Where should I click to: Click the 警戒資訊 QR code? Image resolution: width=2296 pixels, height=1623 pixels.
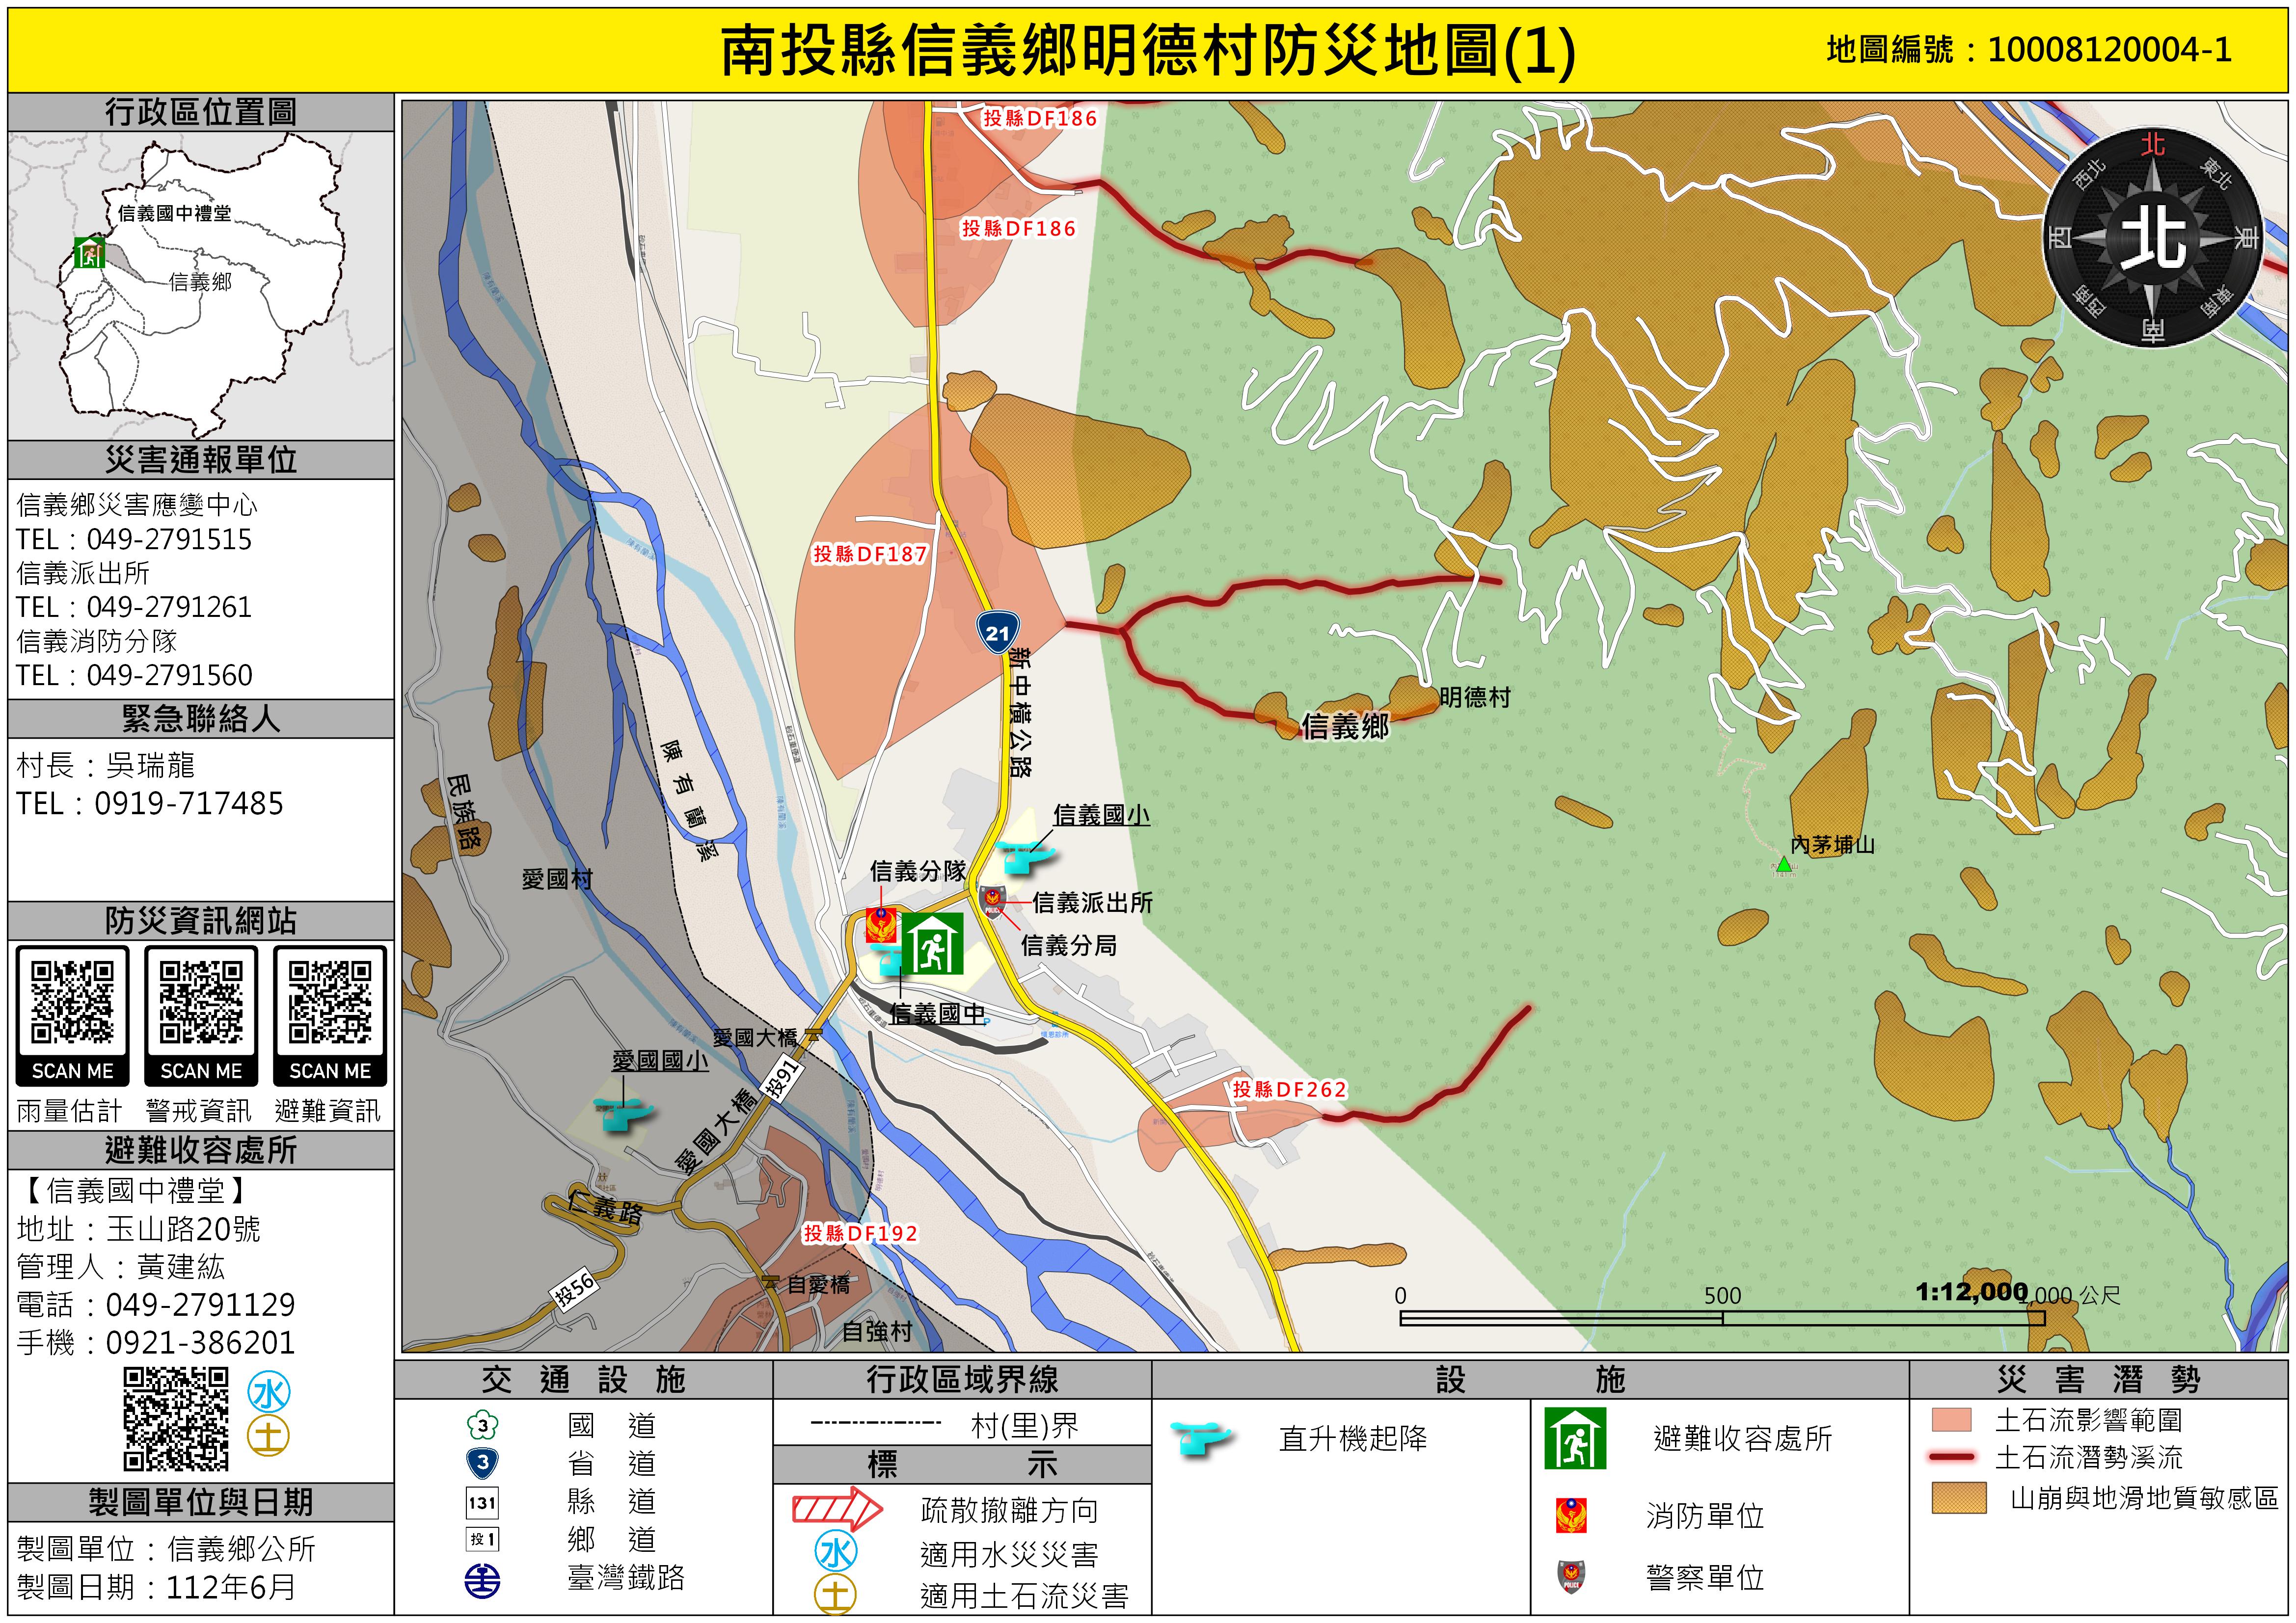(201, 1002)
